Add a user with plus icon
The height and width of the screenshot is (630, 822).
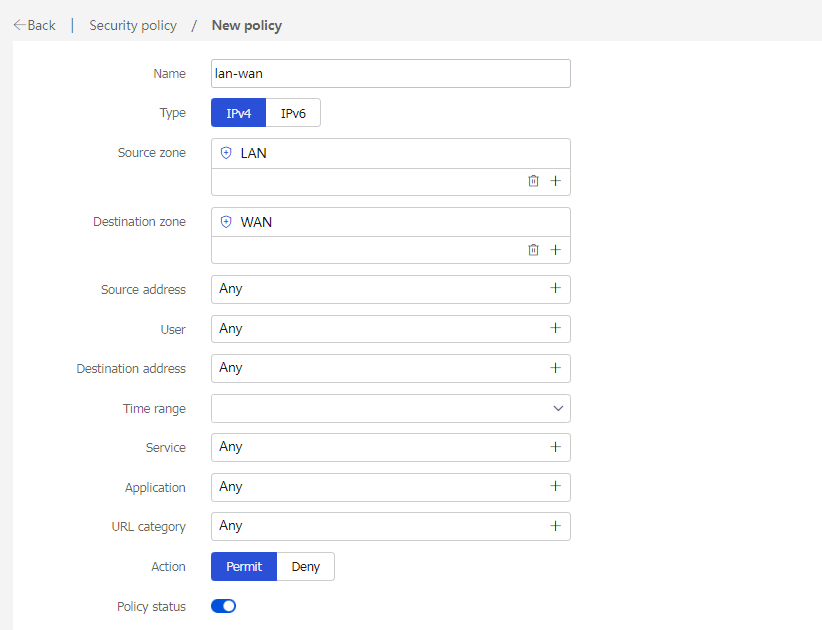[x=555, y=328]
